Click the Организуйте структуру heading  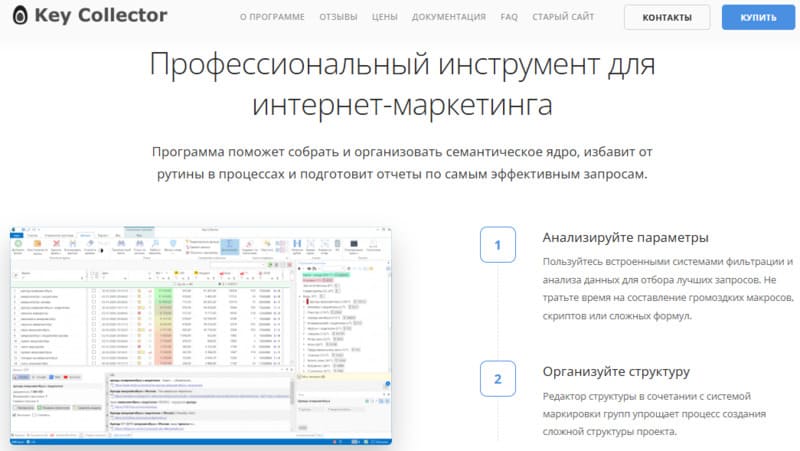[x=616, y=372]
